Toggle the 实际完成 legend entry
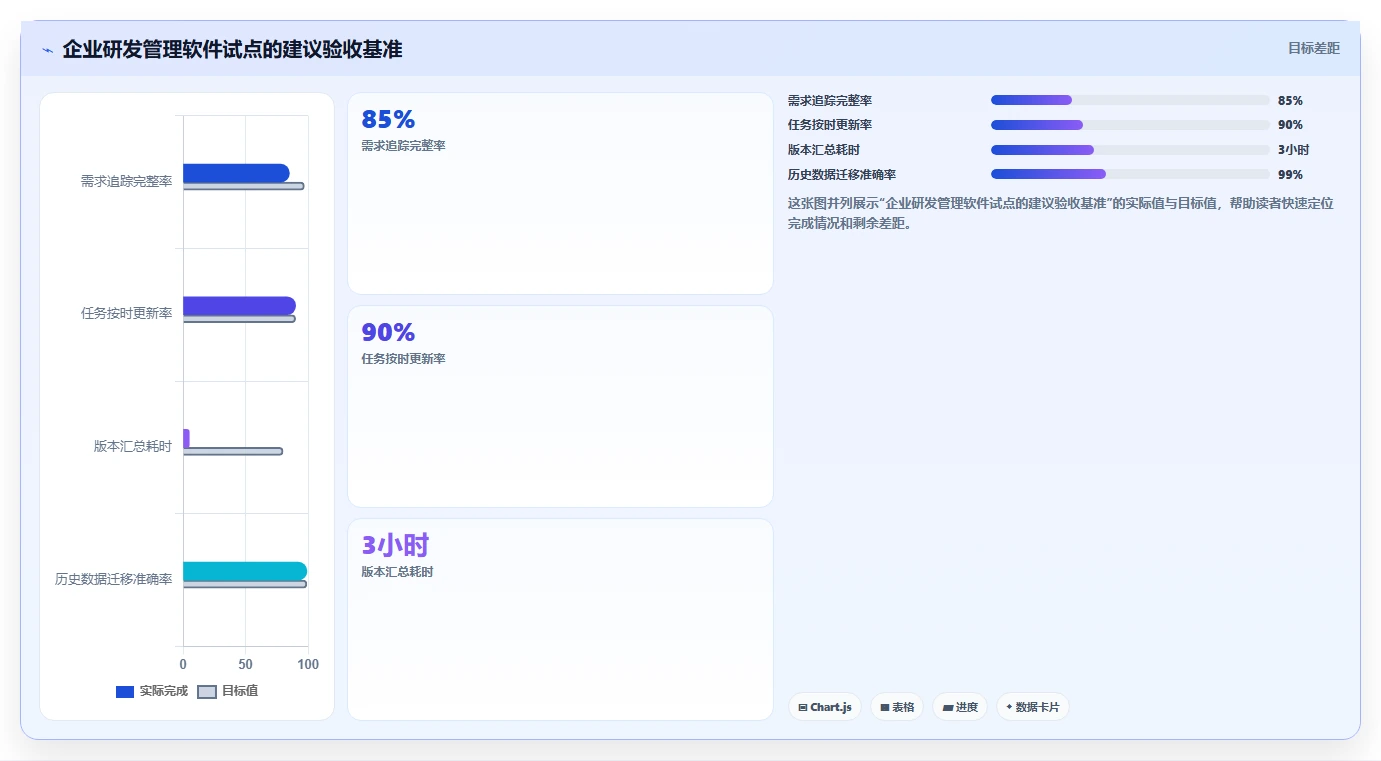The image size is (1381, 761). (x=152, y=691)
